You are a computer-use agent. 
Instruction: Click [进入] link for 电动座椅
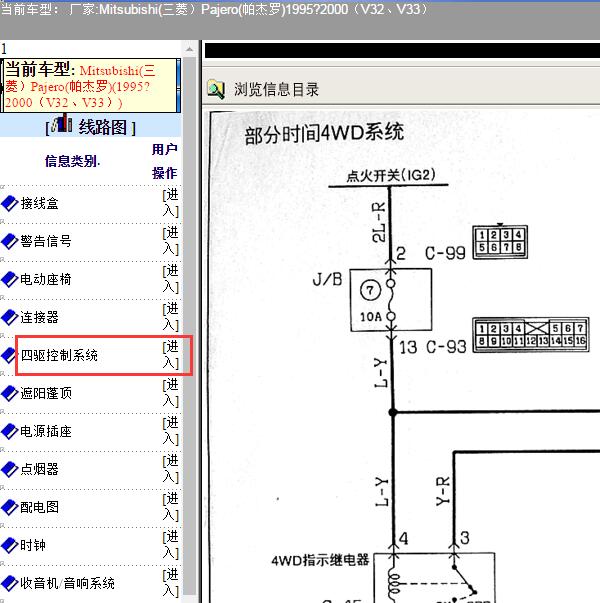point(171,279)
